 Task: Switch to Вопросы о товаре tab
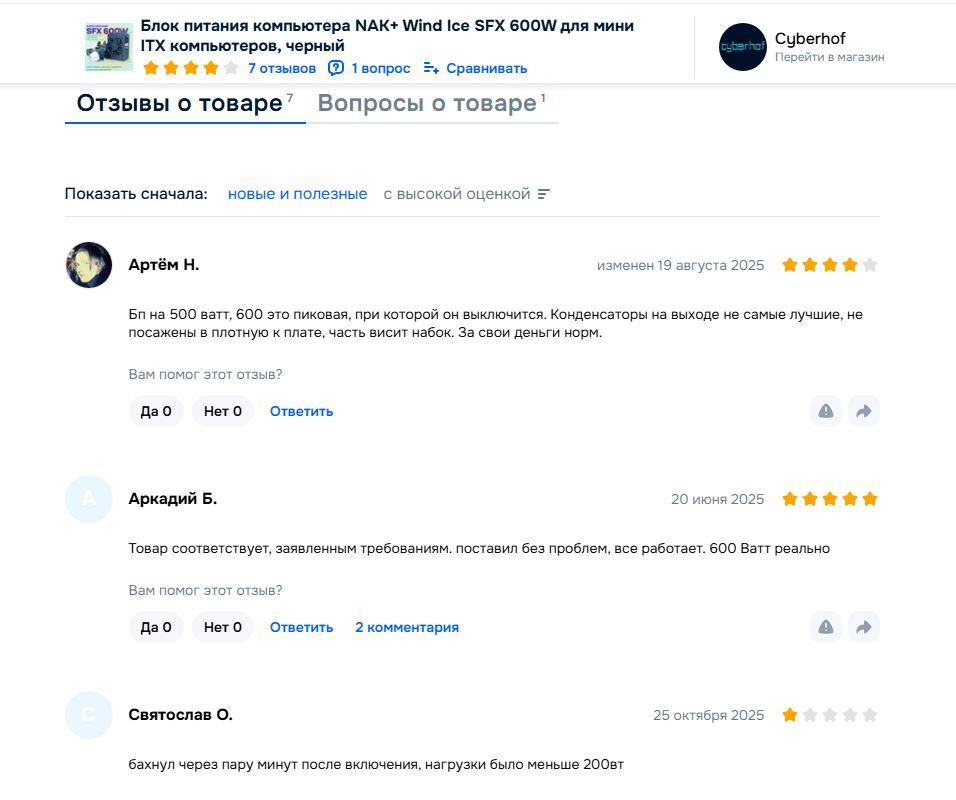coord(427,104)
